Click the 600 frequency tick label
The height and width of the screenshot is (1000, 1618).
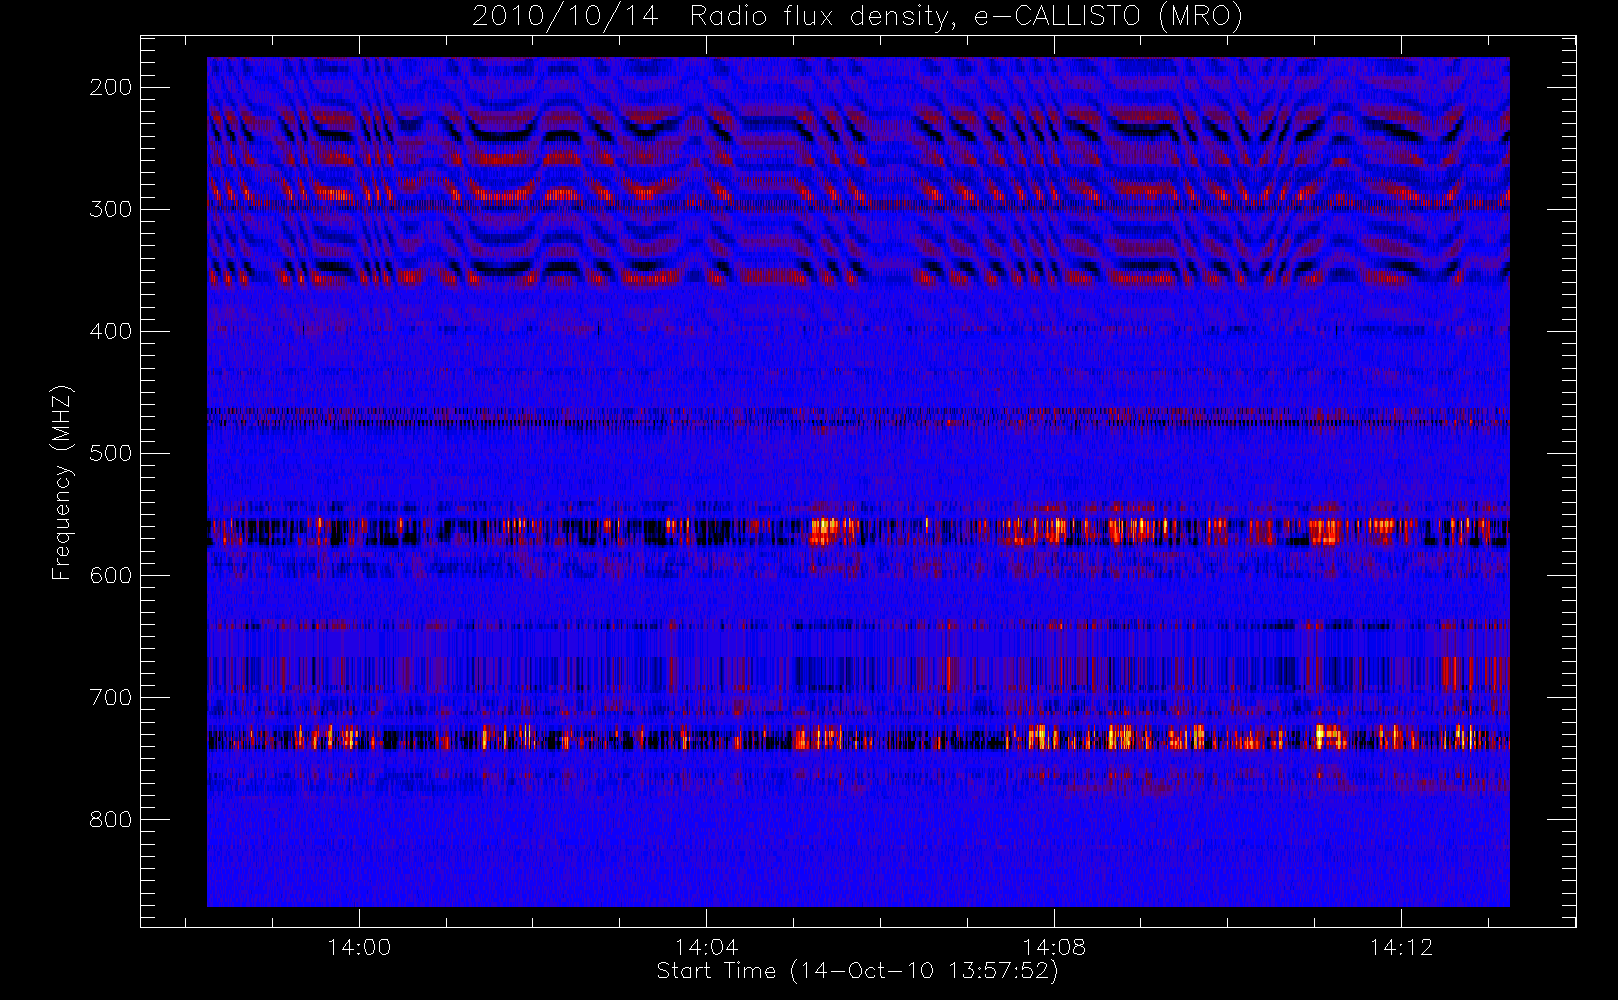click(x=111, y=575)
